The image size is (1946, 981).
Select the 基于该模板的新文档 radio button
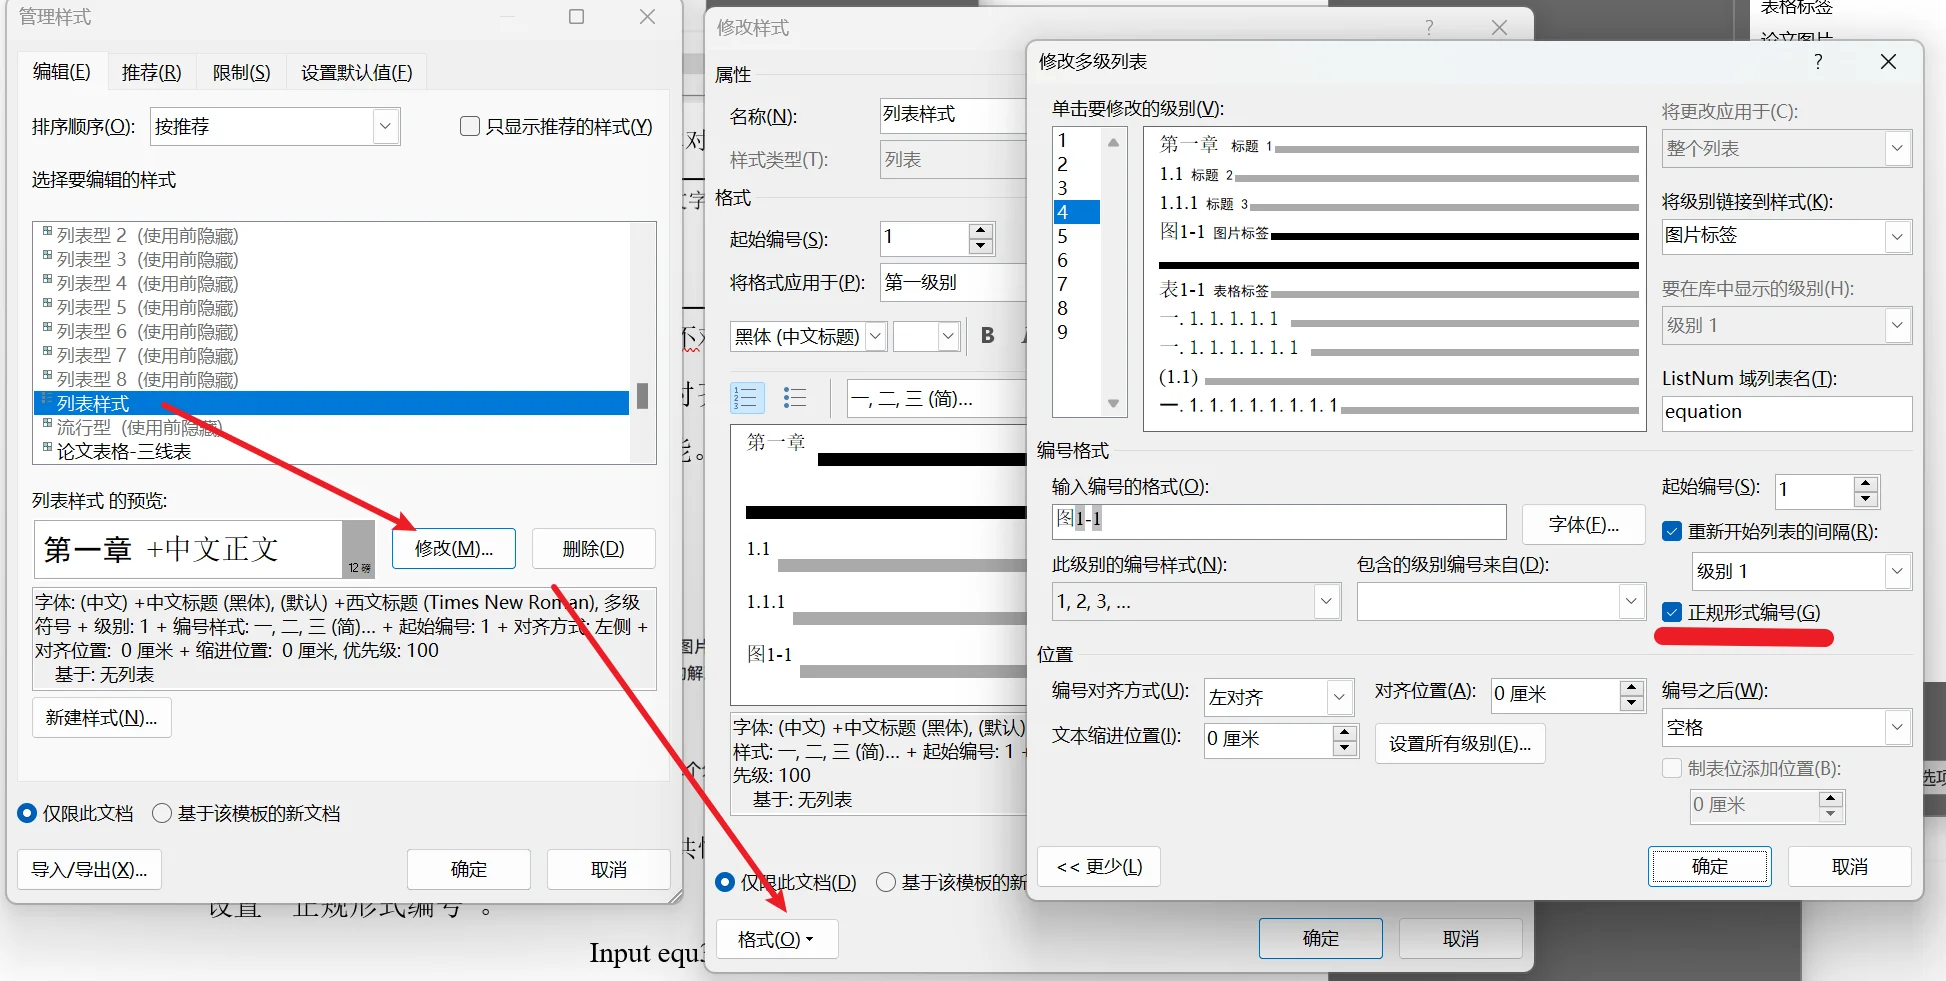click(x=162, y=813)
